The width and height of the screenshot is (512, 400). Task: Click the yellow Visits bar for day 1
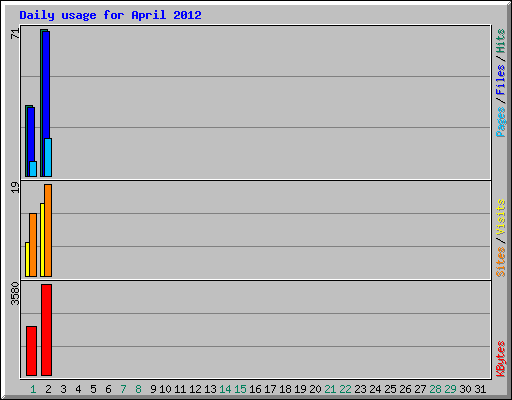[x=27, y=260]
